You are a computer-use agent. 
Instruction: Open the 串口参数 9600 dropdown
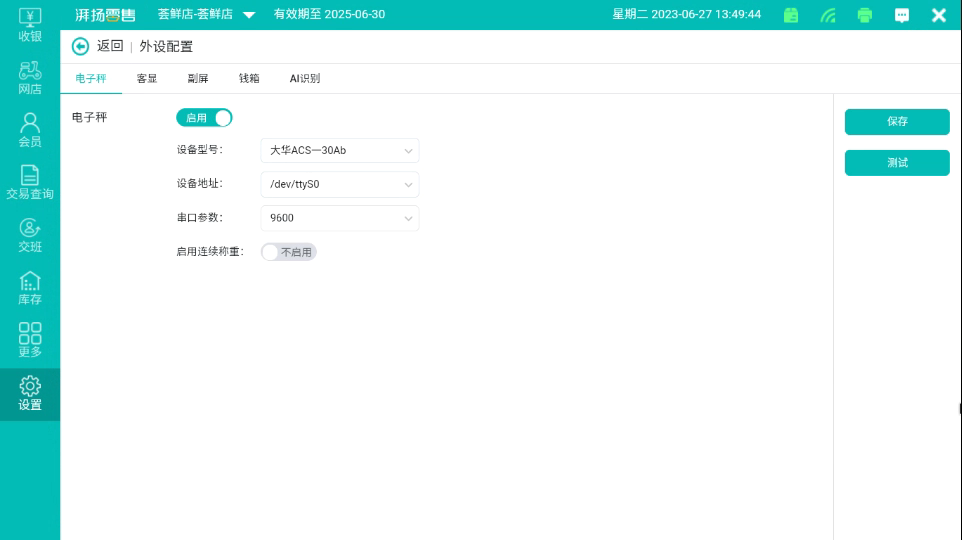click(339, 218)
